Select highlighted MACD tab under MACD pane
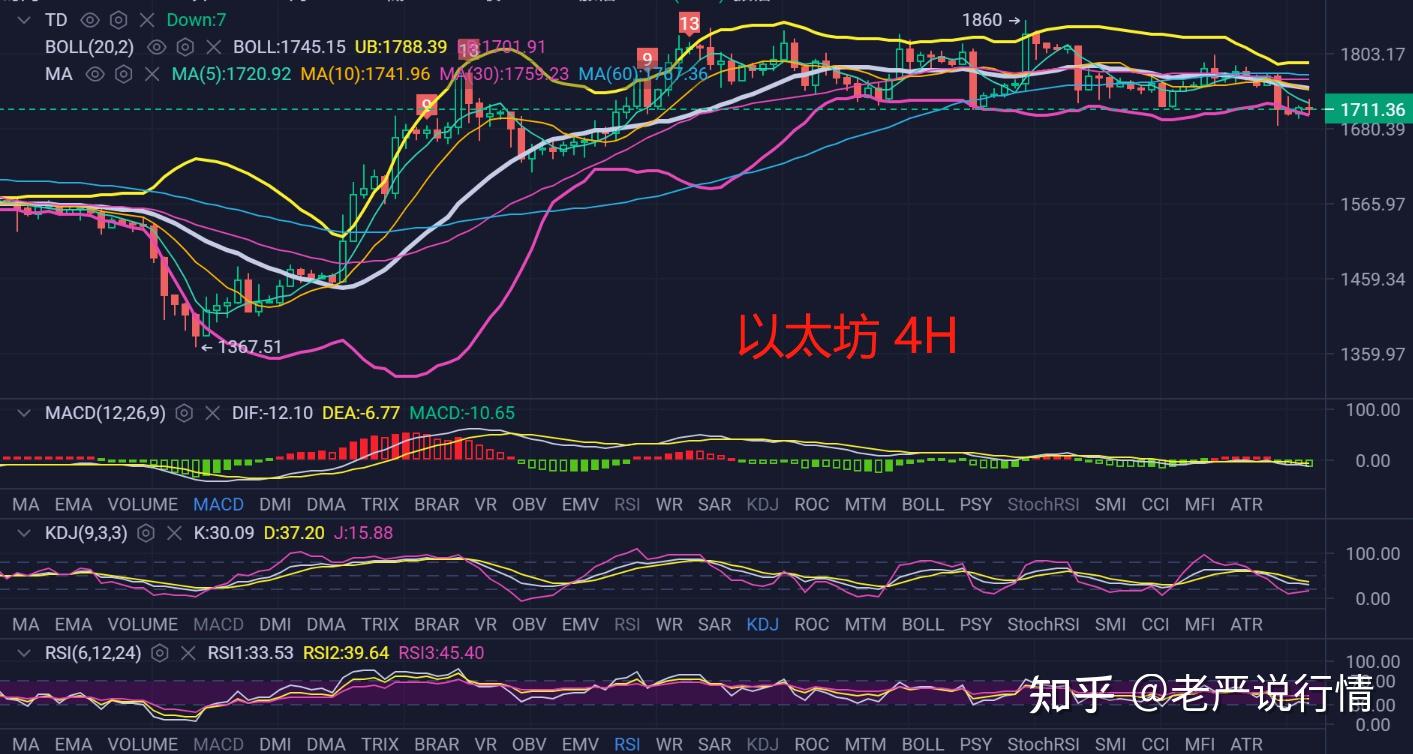 [218, 504]
